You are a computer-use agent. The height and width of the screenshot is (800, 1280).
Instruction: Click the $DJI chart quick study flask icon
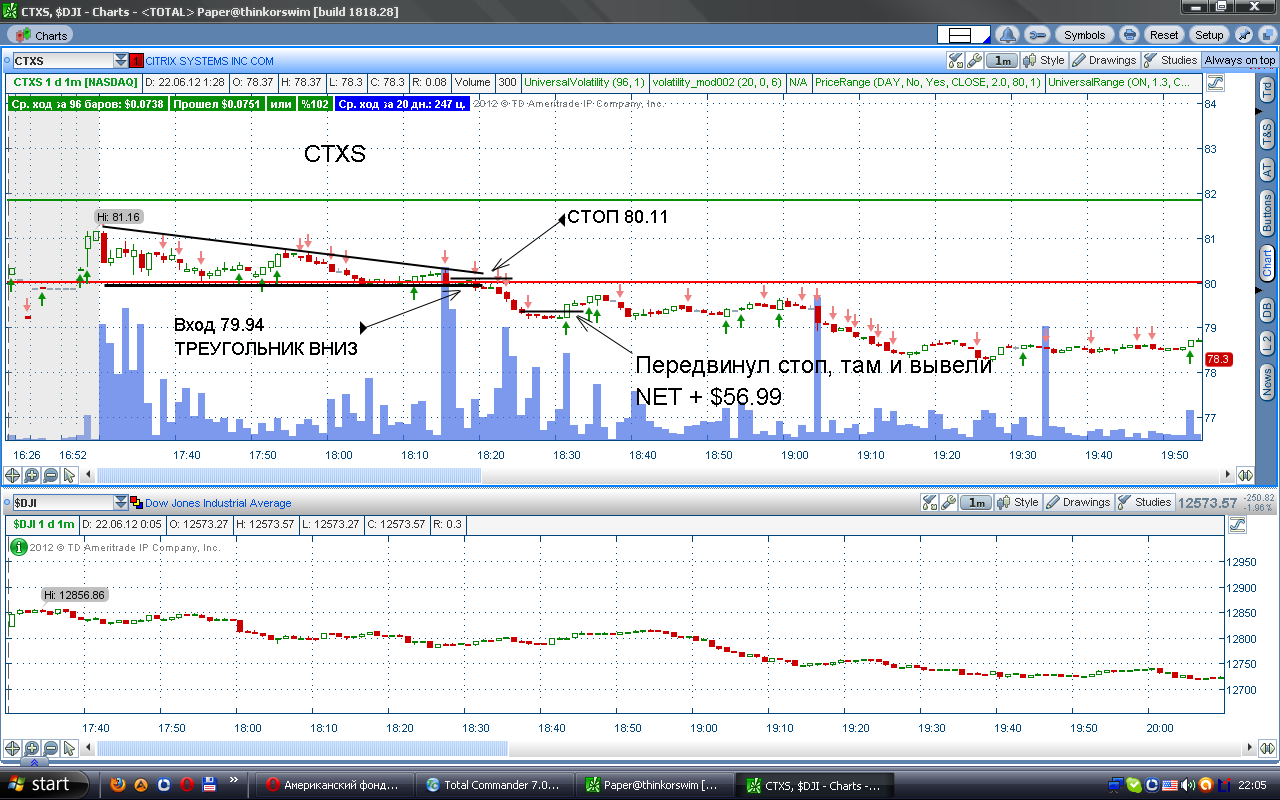pos(929,503)
